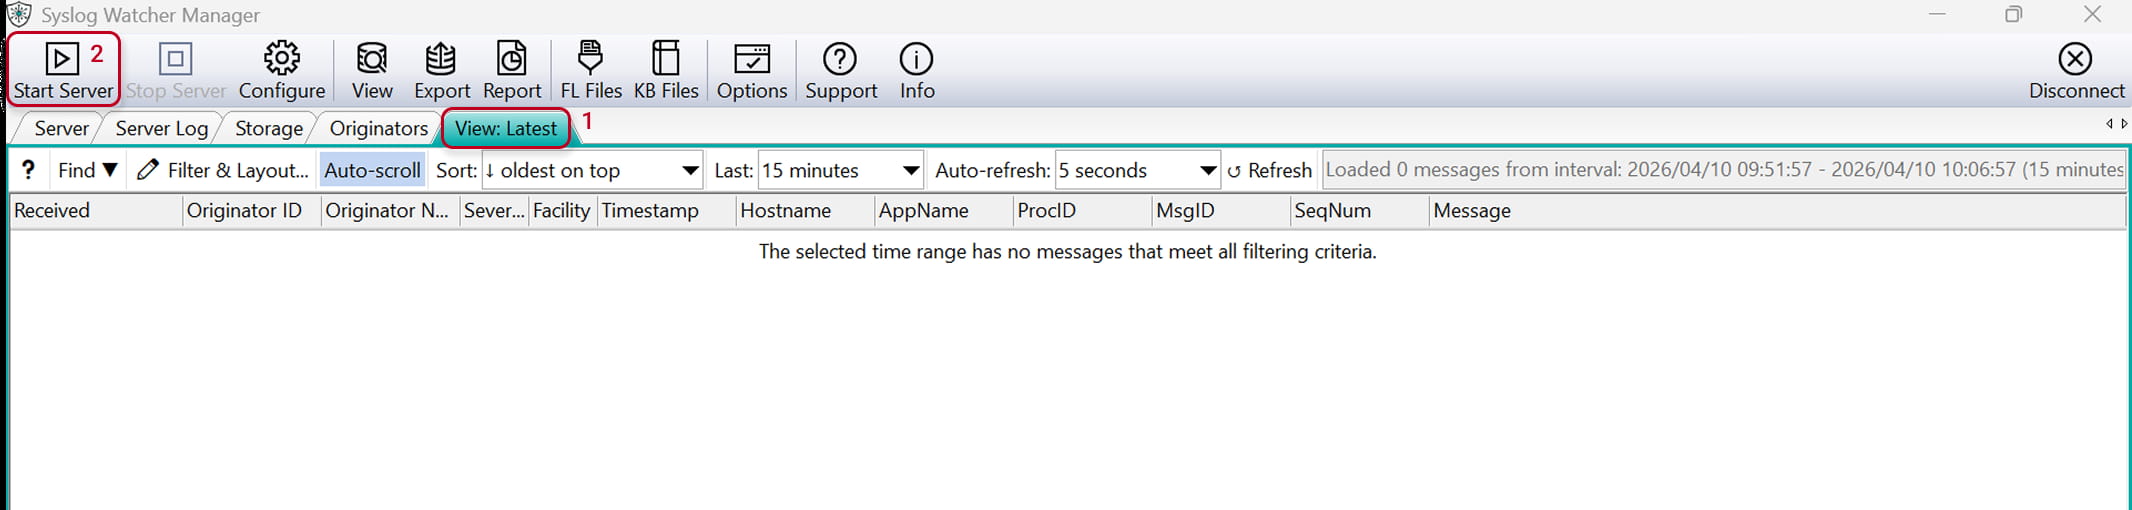Sort by the Message column header
Image resolution: width=2132 pixels, height=510 pixels.
click(x=1778, y=211)
